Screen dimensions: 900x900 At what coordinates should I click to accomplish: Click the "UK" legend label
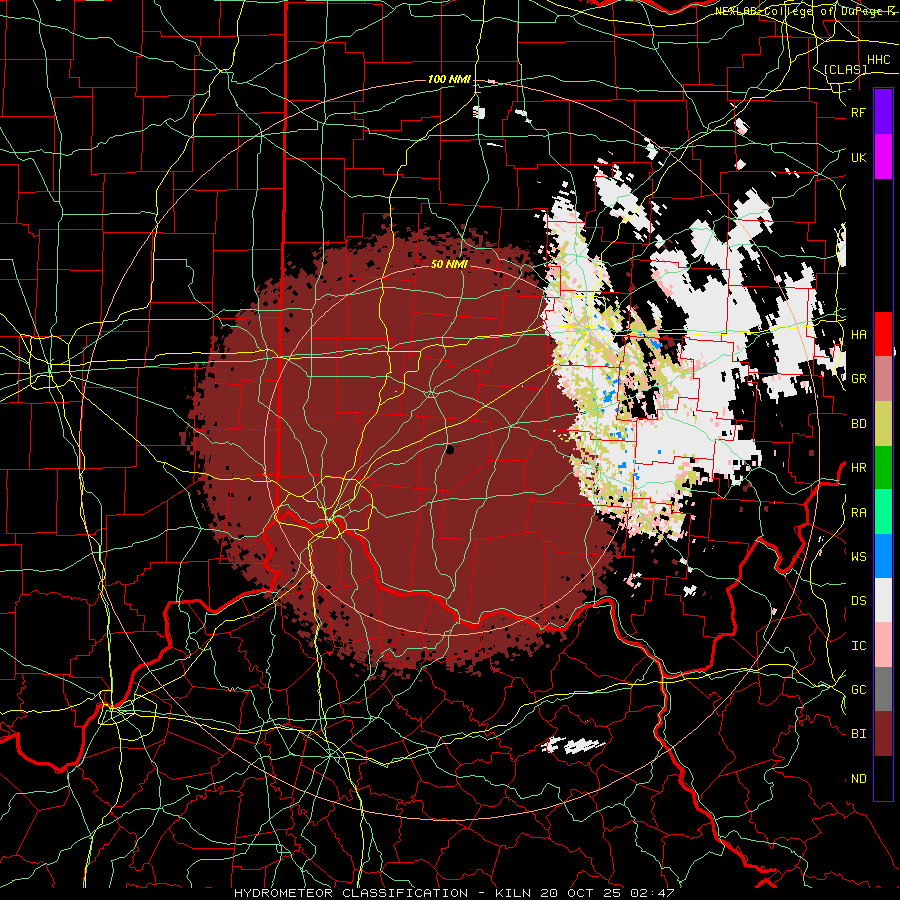[858, 157]
